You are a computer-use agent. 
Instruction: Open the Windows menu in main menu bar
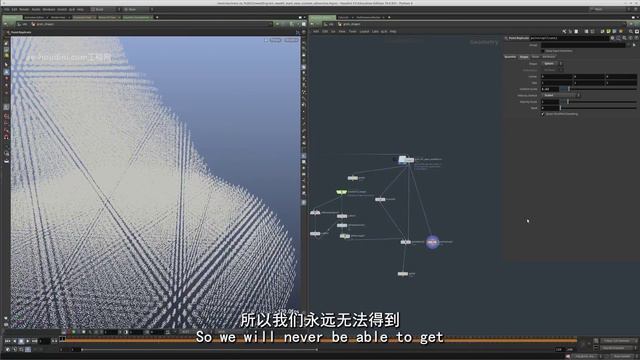tap(49, 9)
